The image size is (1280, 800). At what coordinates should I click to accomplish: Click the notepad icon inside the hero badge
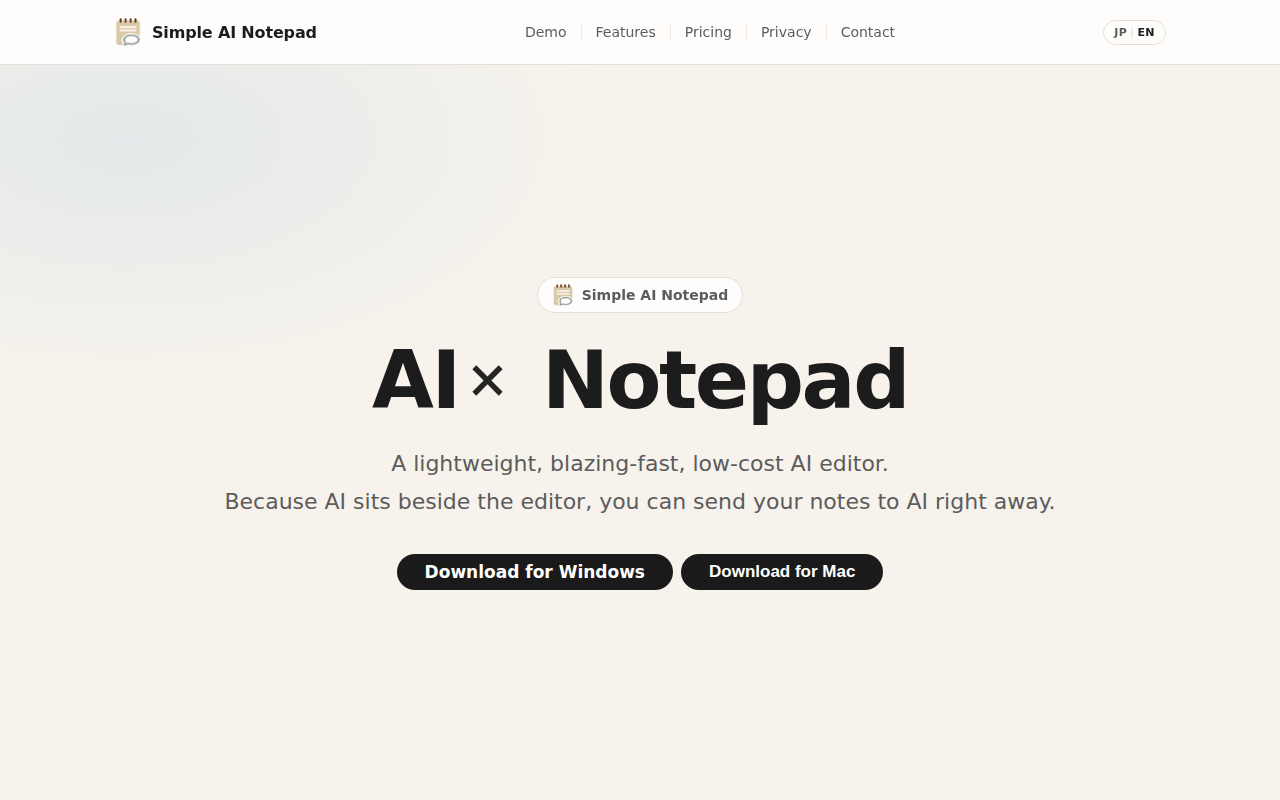[563, 295]
